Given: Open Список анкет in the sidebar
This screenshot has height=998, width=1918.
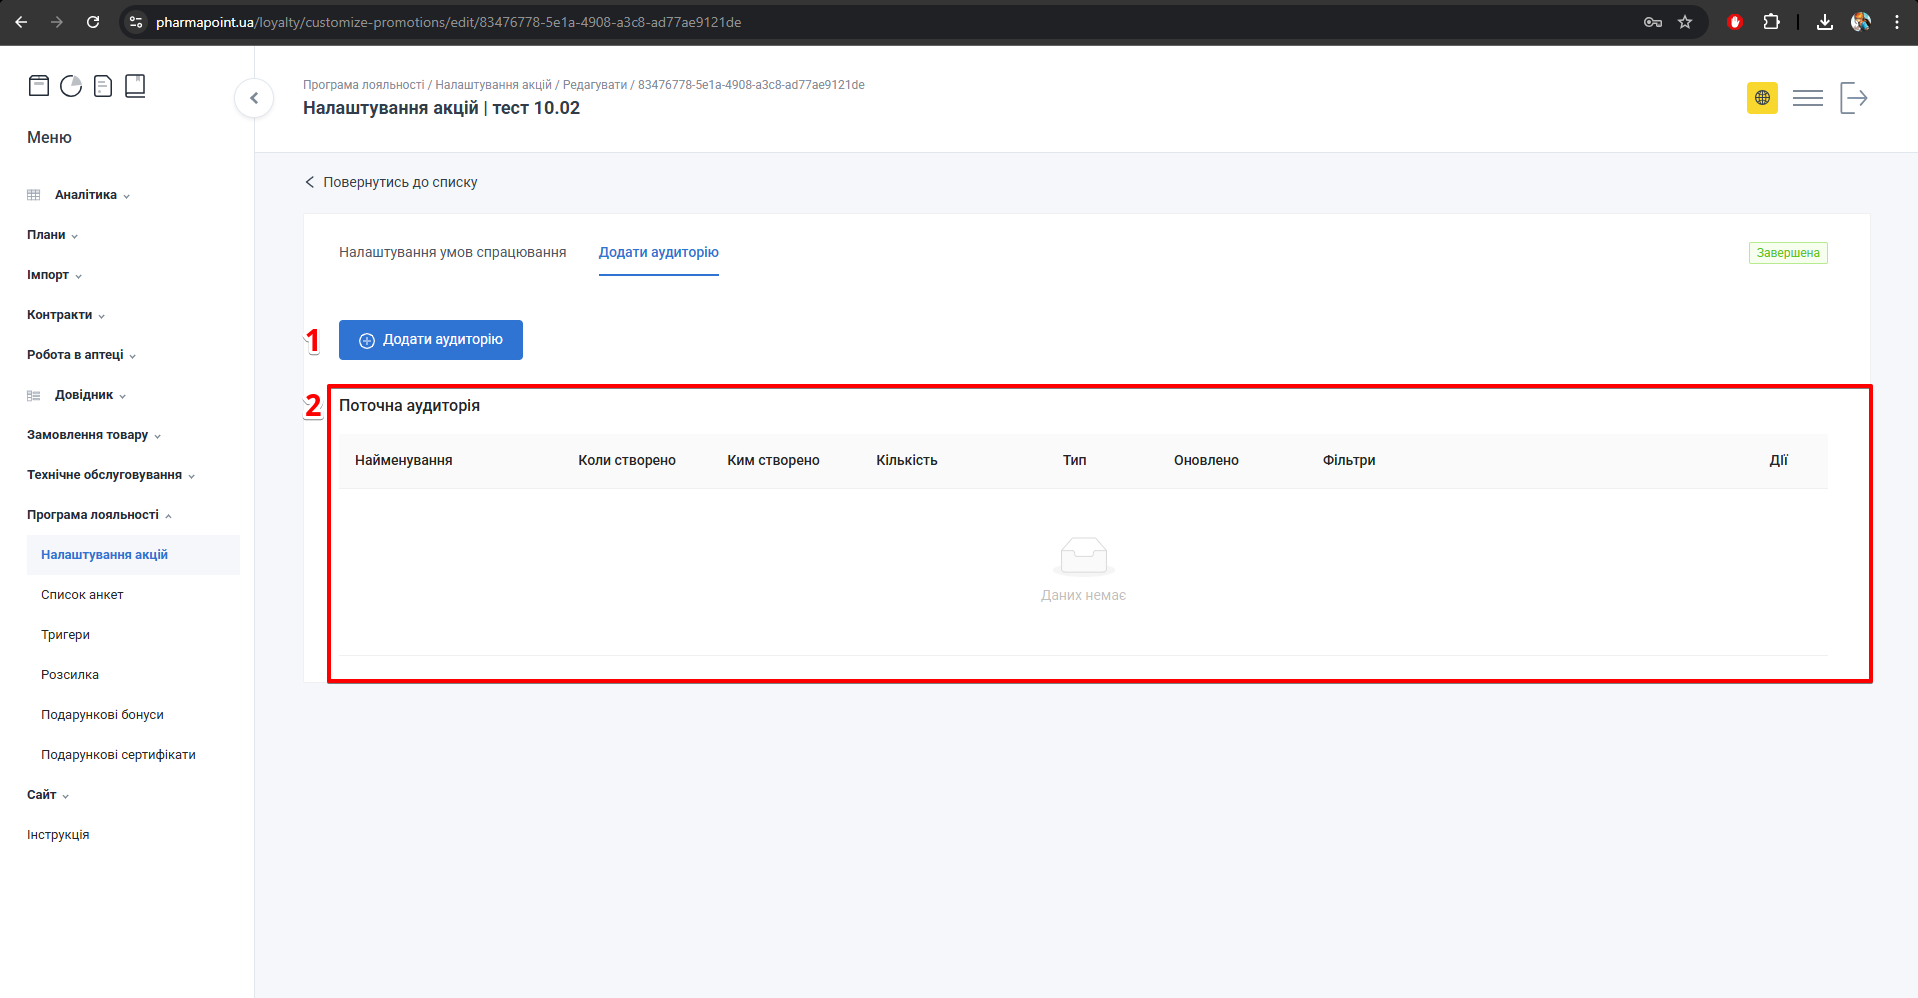Looking at the screenshot, I should pos(82,595).
